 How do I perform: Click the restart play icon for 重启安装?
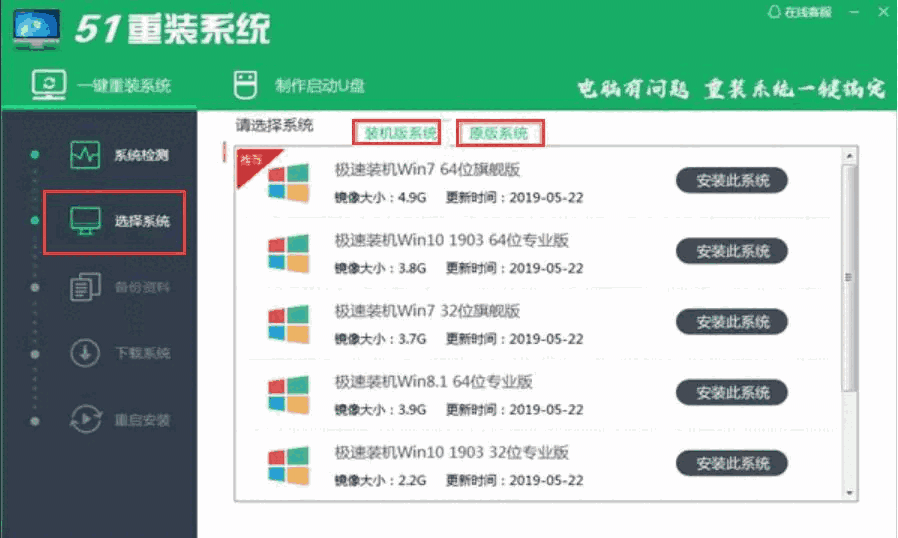pos(86,419)
